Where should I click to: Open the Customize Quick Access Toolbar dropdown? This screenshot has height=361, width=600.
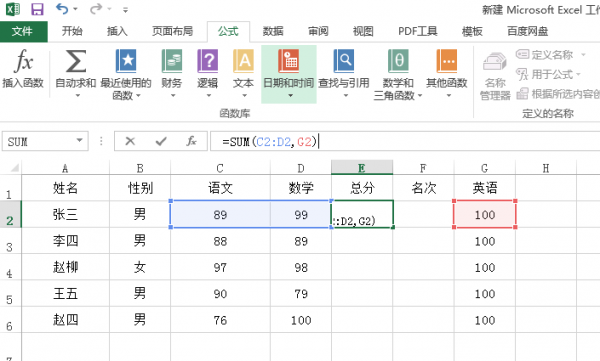point(126,10)
